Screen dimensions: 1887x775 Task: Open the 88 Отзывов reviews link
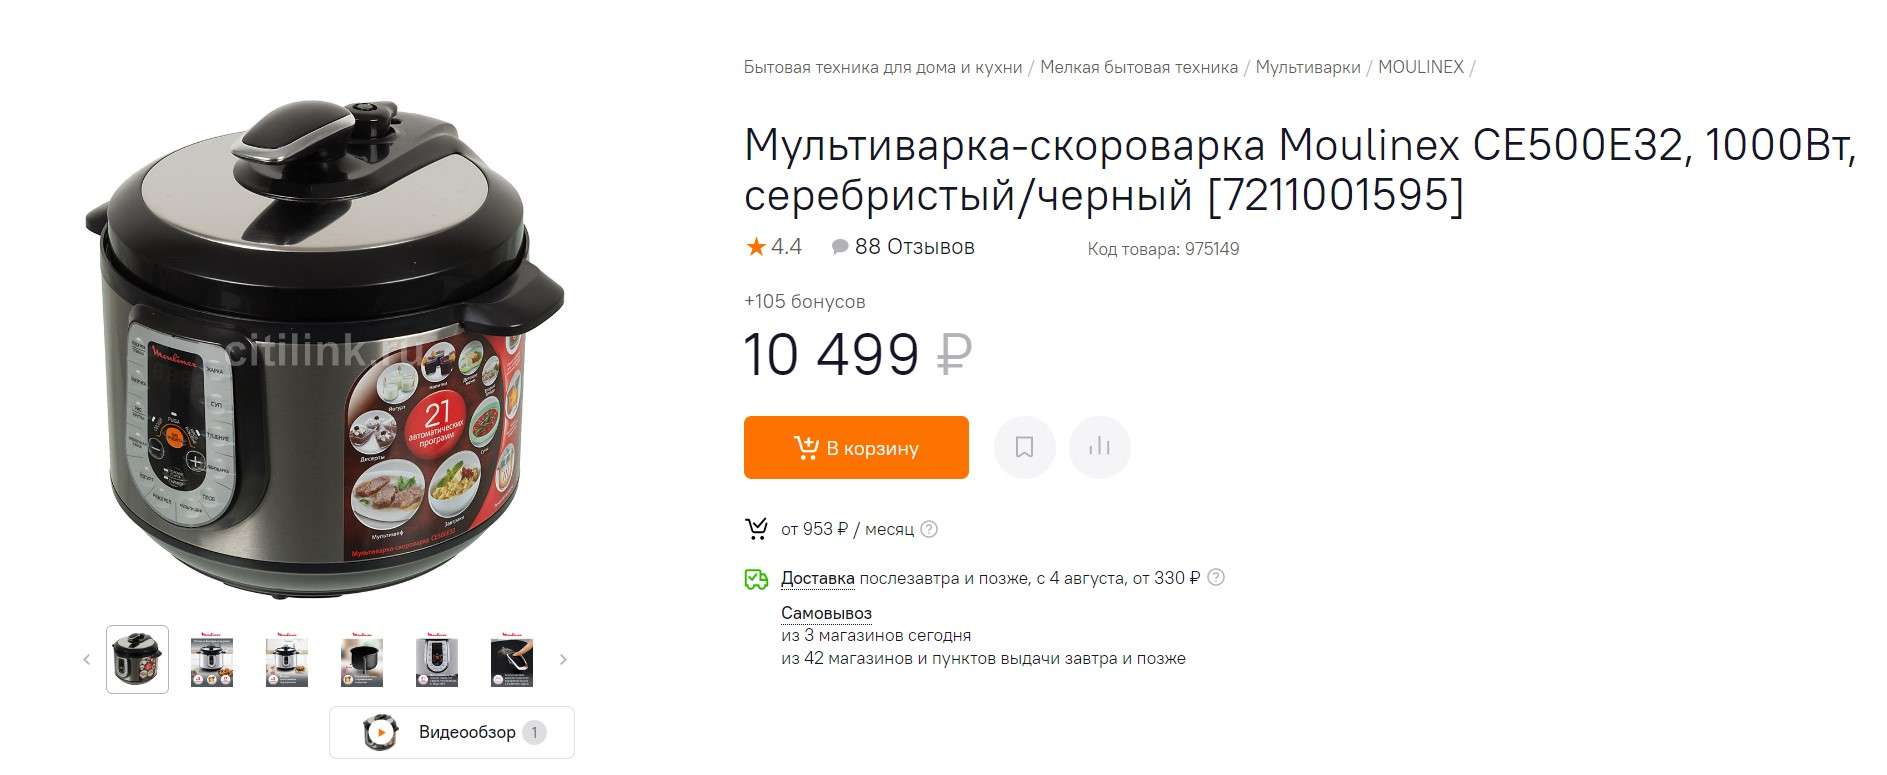(x=914, y=247)
